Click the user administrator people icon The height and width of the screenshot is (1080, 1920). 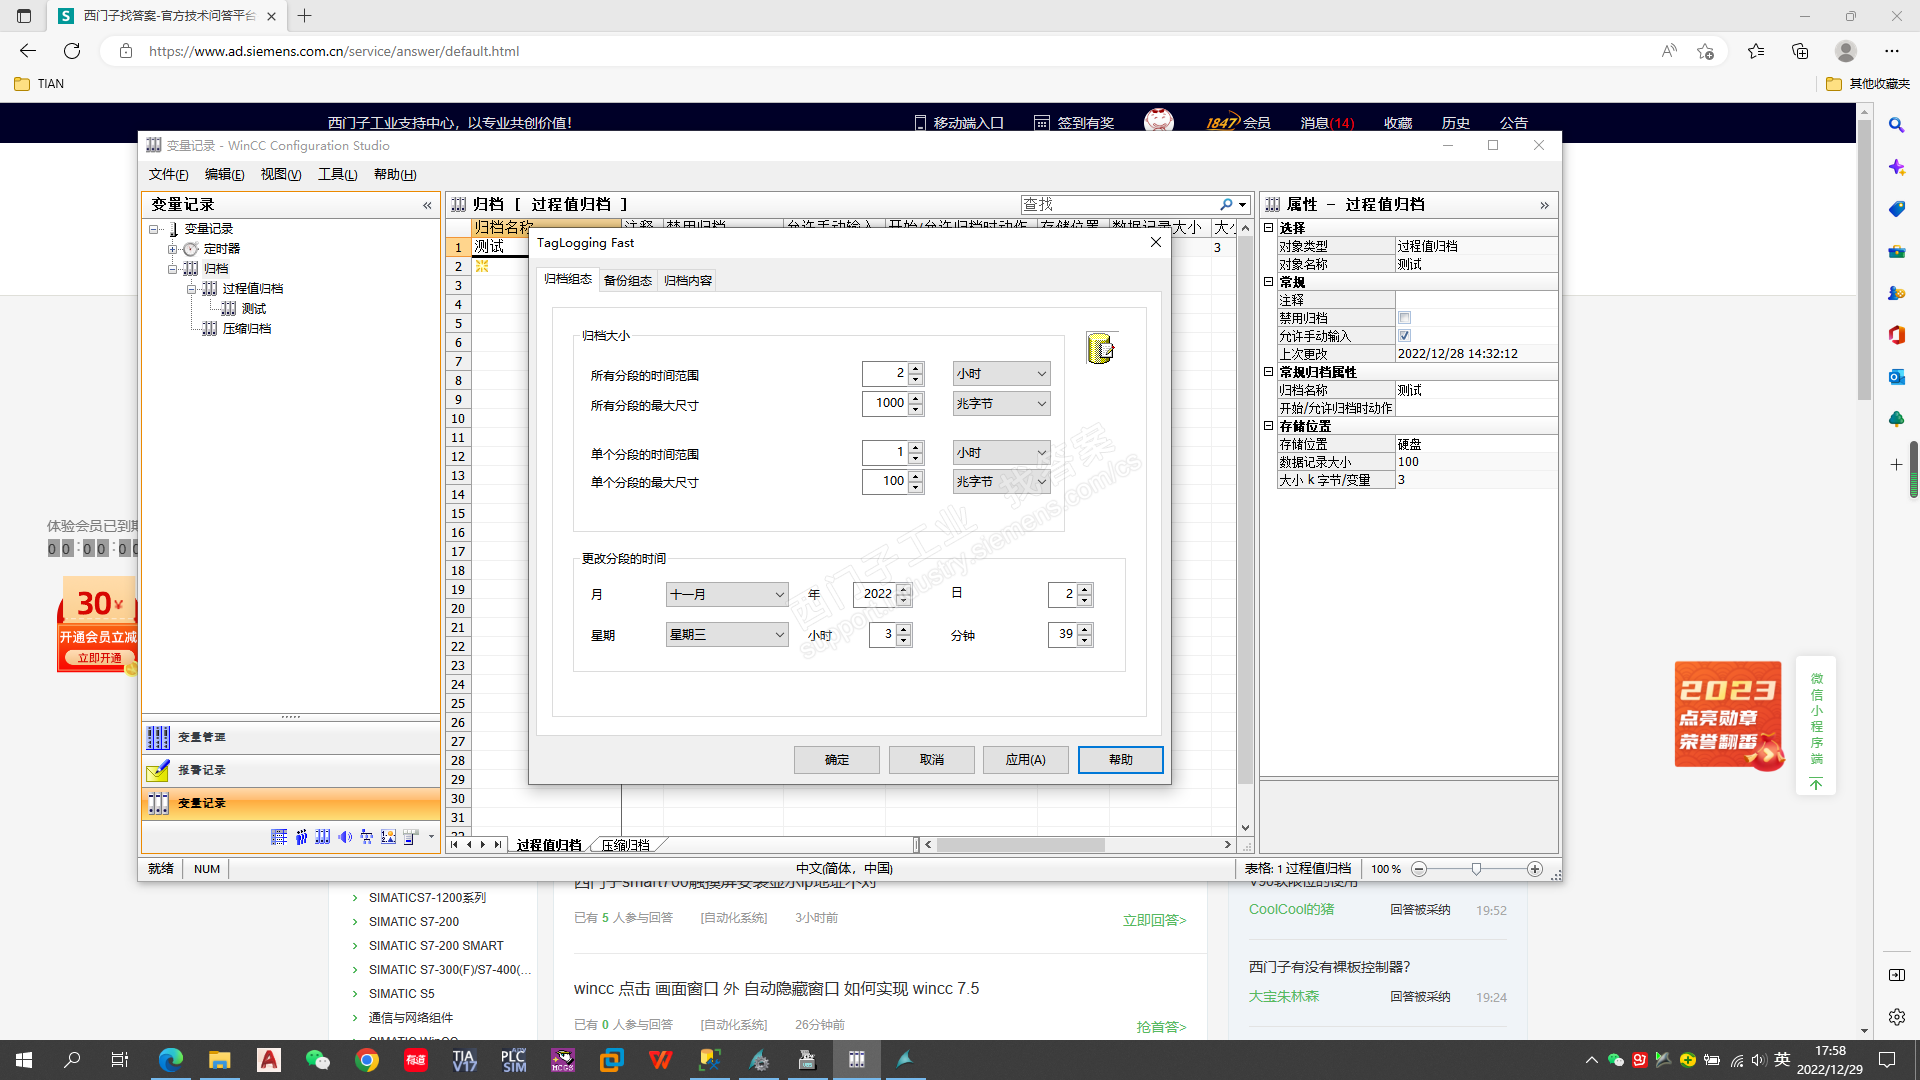tap(301, 837)
